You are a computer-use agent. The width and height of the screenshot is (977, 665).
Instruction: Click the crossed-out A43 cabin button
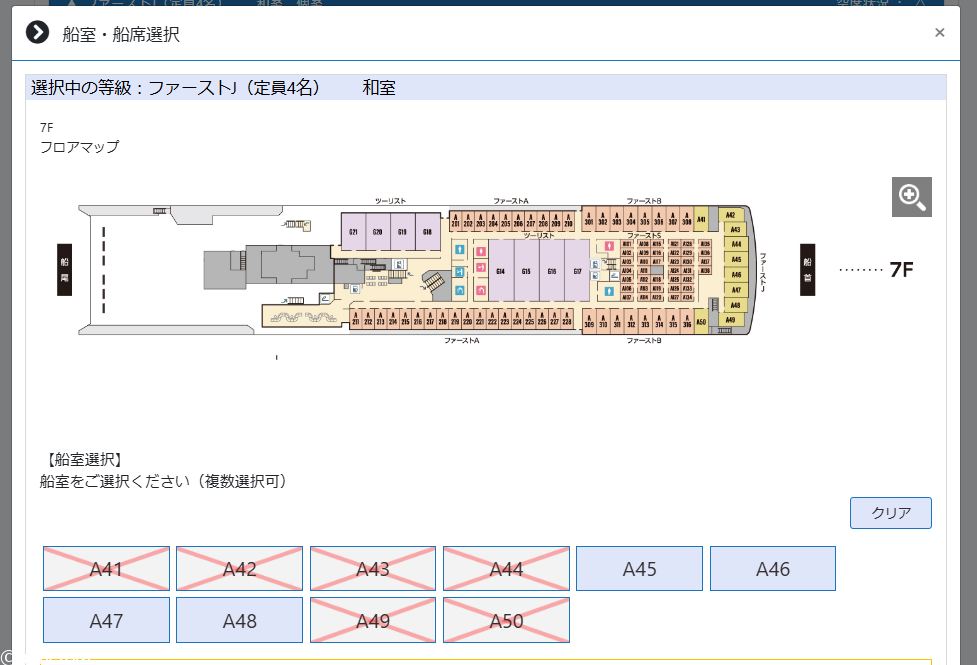[x=372, y=569]
